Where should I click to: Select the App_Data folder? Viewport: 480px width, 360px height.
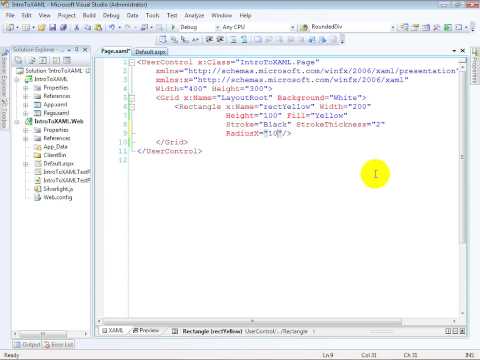pos(55,147)
